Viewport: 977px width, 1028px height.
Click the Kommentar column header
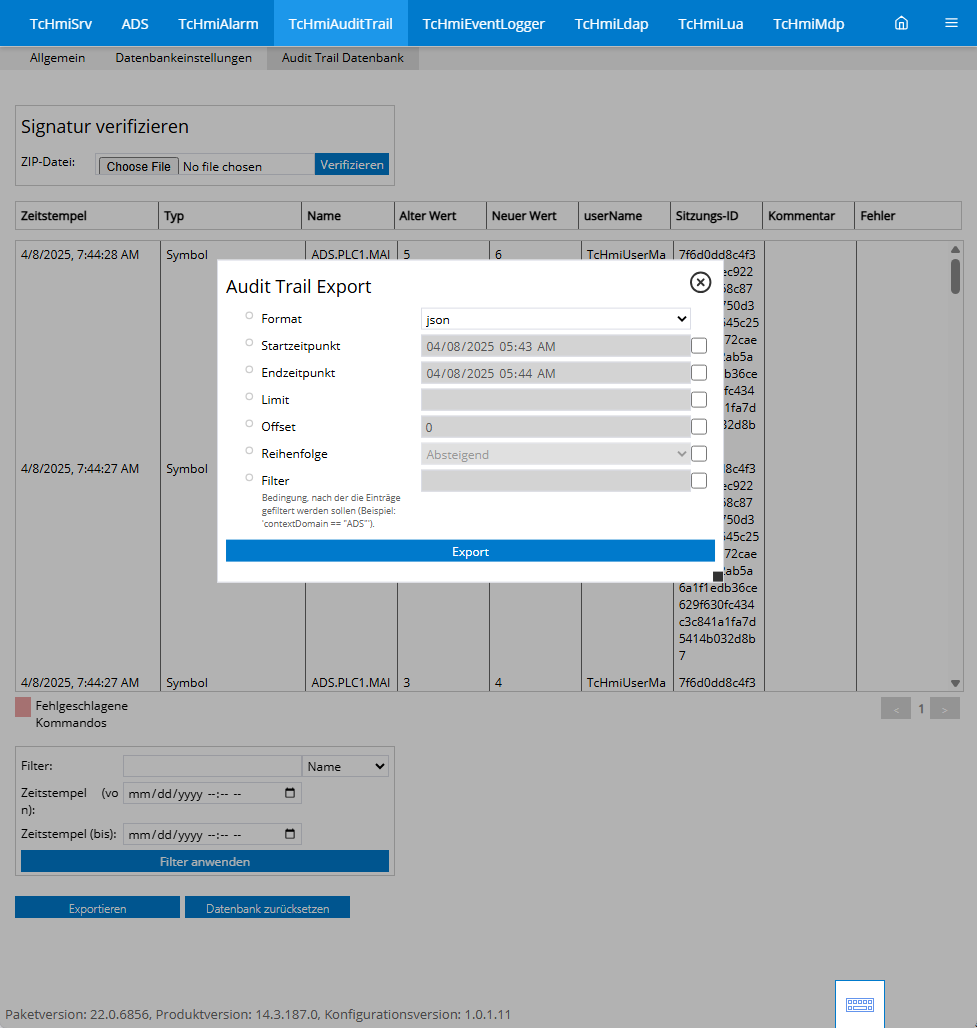tap(808, 216)
